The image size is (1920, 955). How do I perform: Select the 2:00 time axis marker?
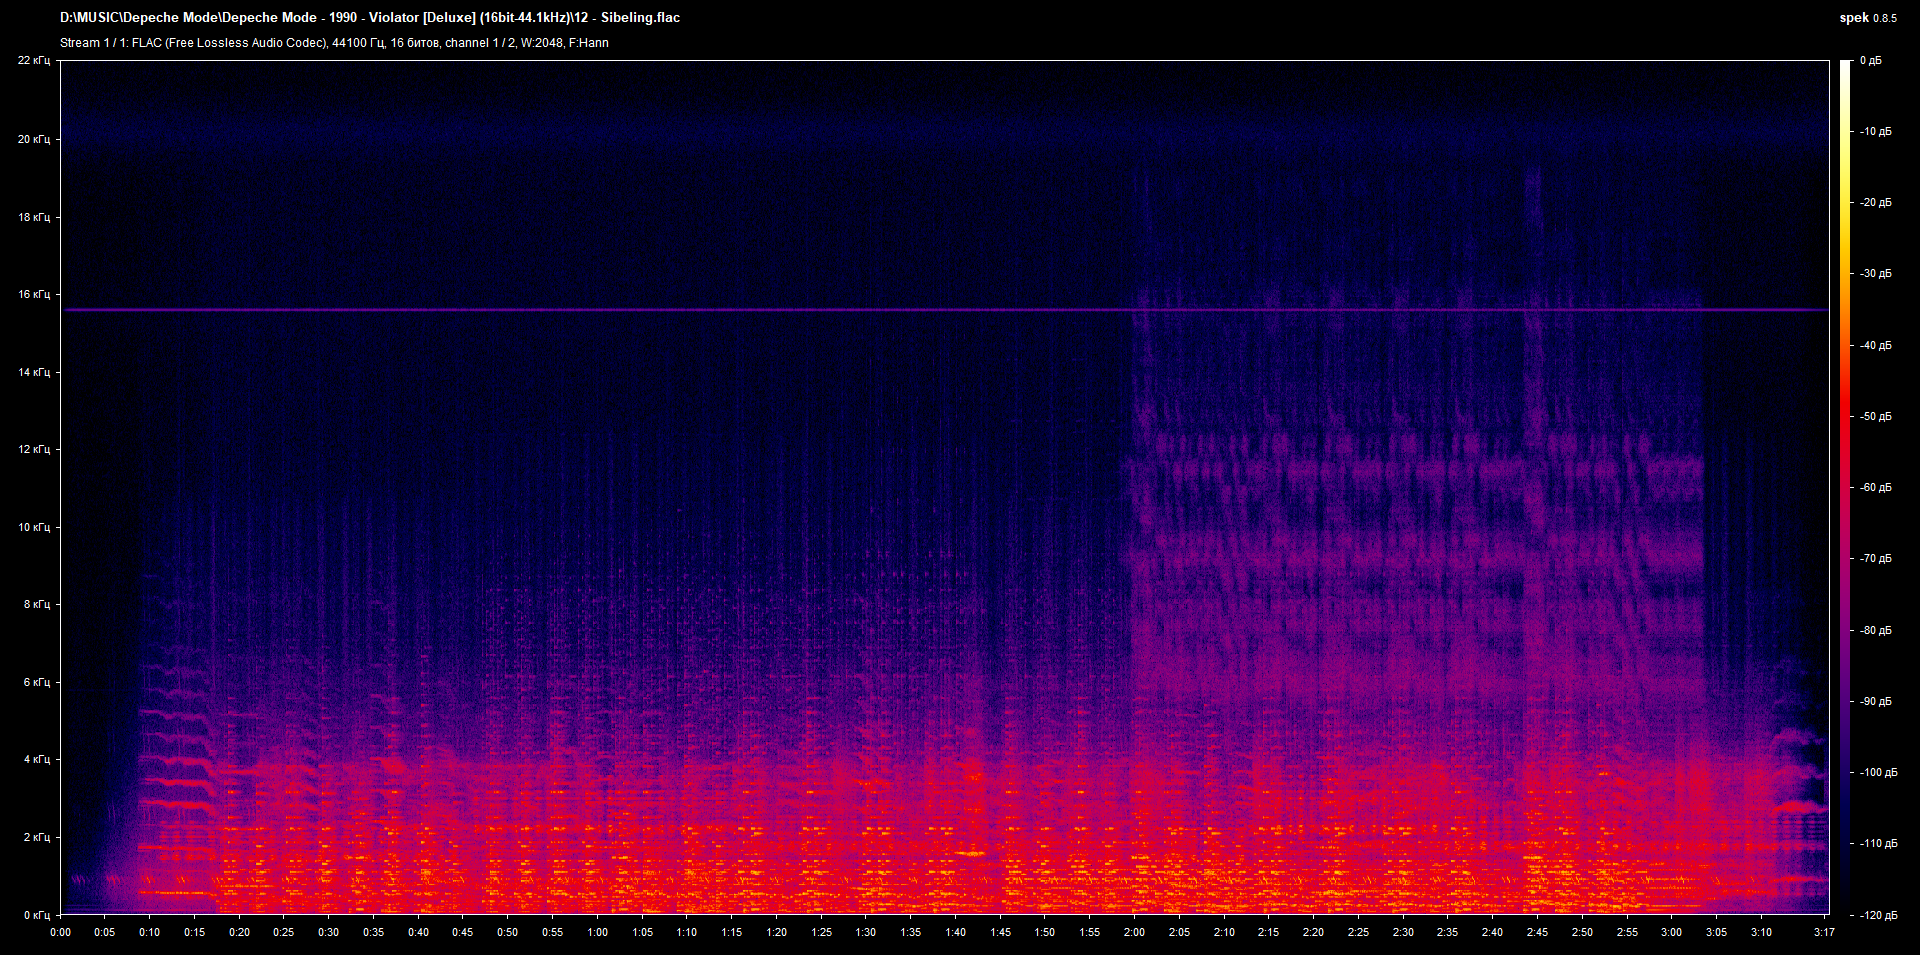click(x=1134, y=933)
